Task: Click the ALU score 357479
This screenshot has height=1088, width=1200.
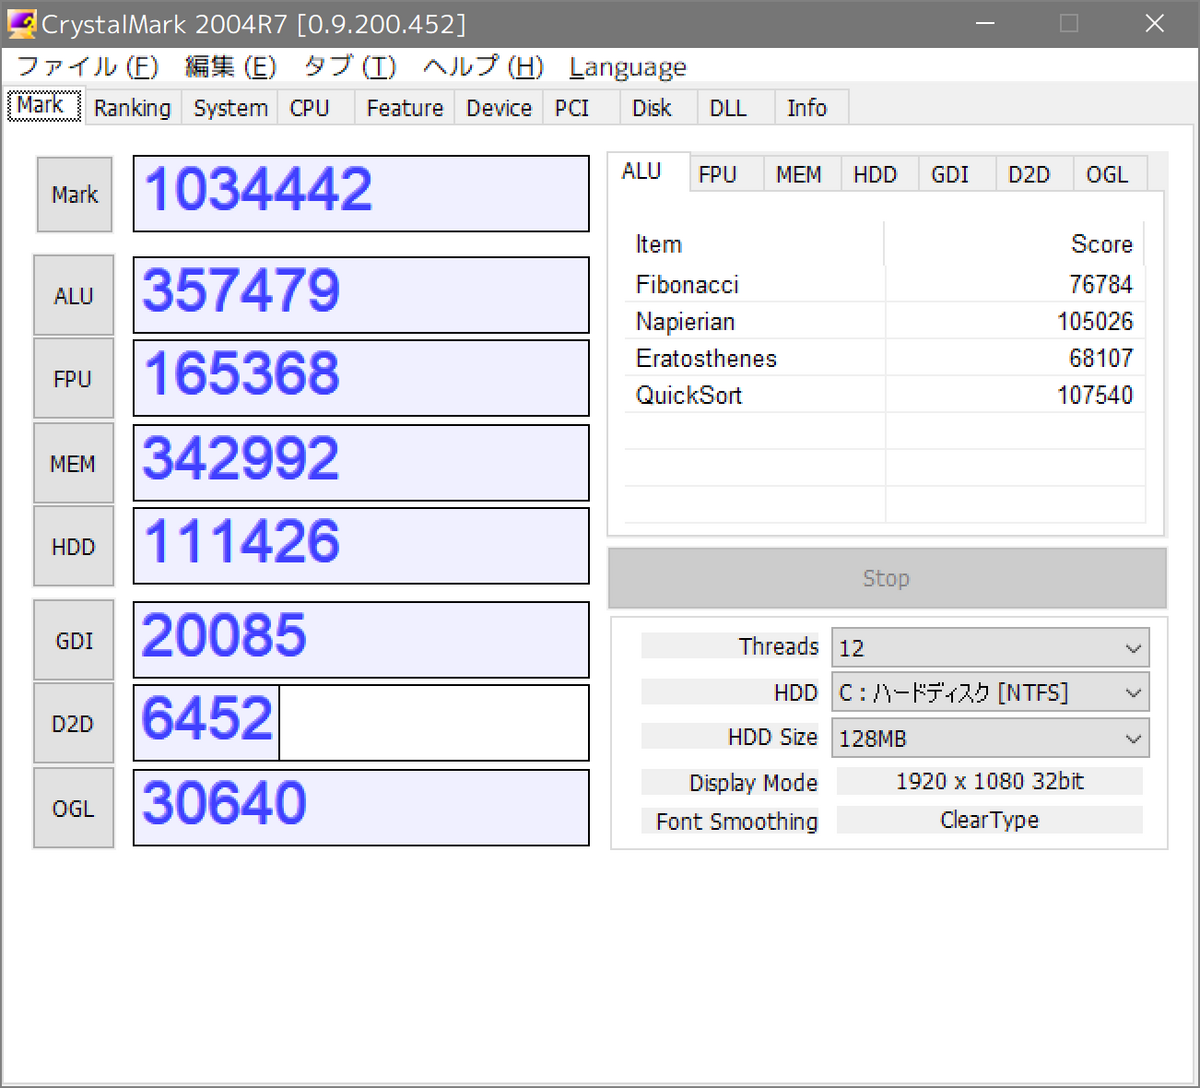Action: pyautogui.click(x=361, y=295)
